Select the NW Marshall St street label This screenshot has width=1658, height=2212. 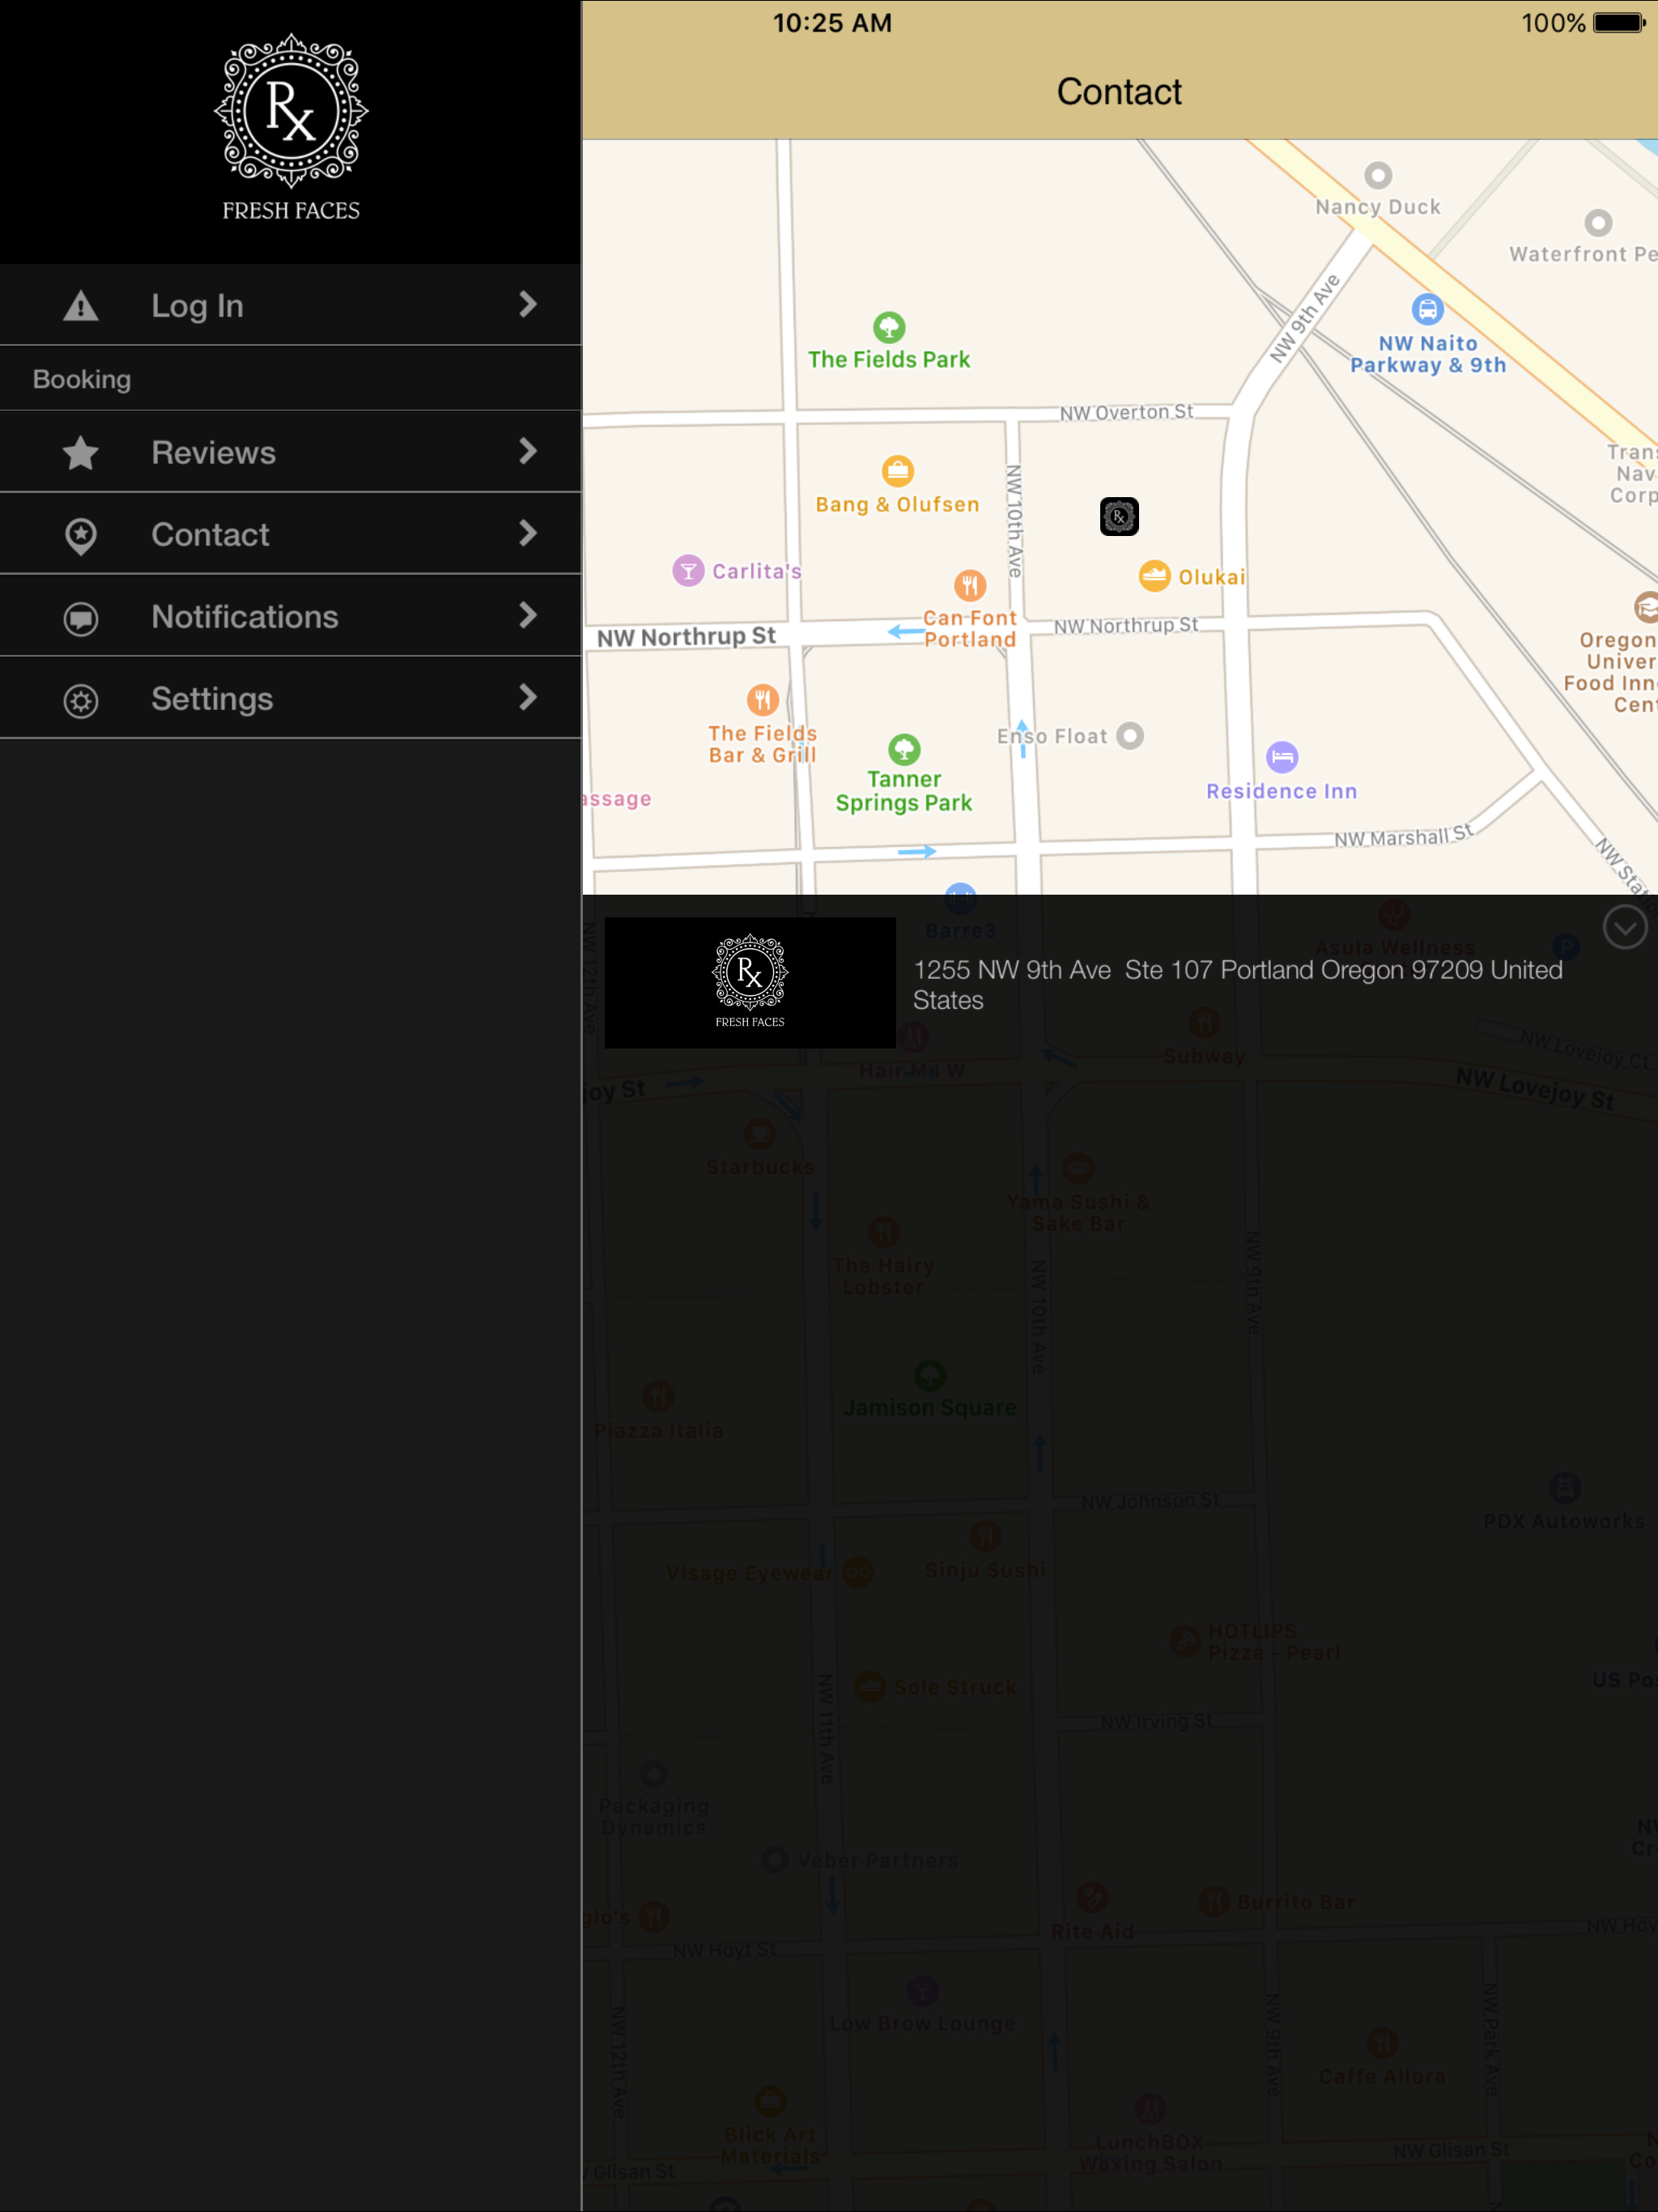1403,836
